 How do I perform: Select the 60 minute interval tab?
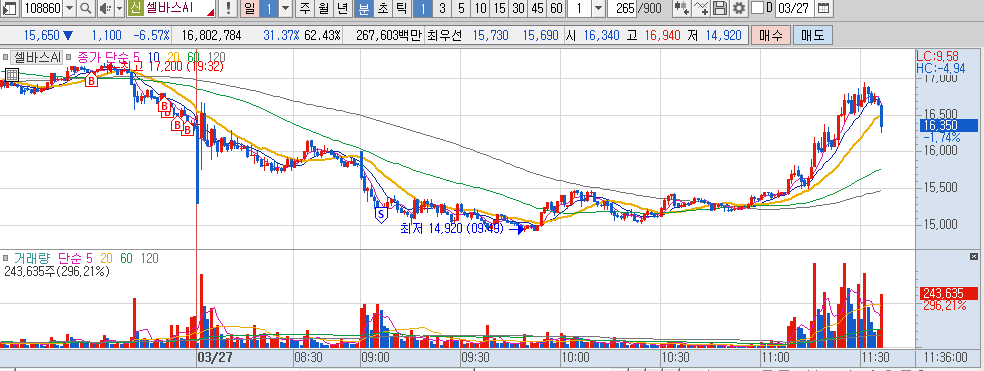coord(556,9)
